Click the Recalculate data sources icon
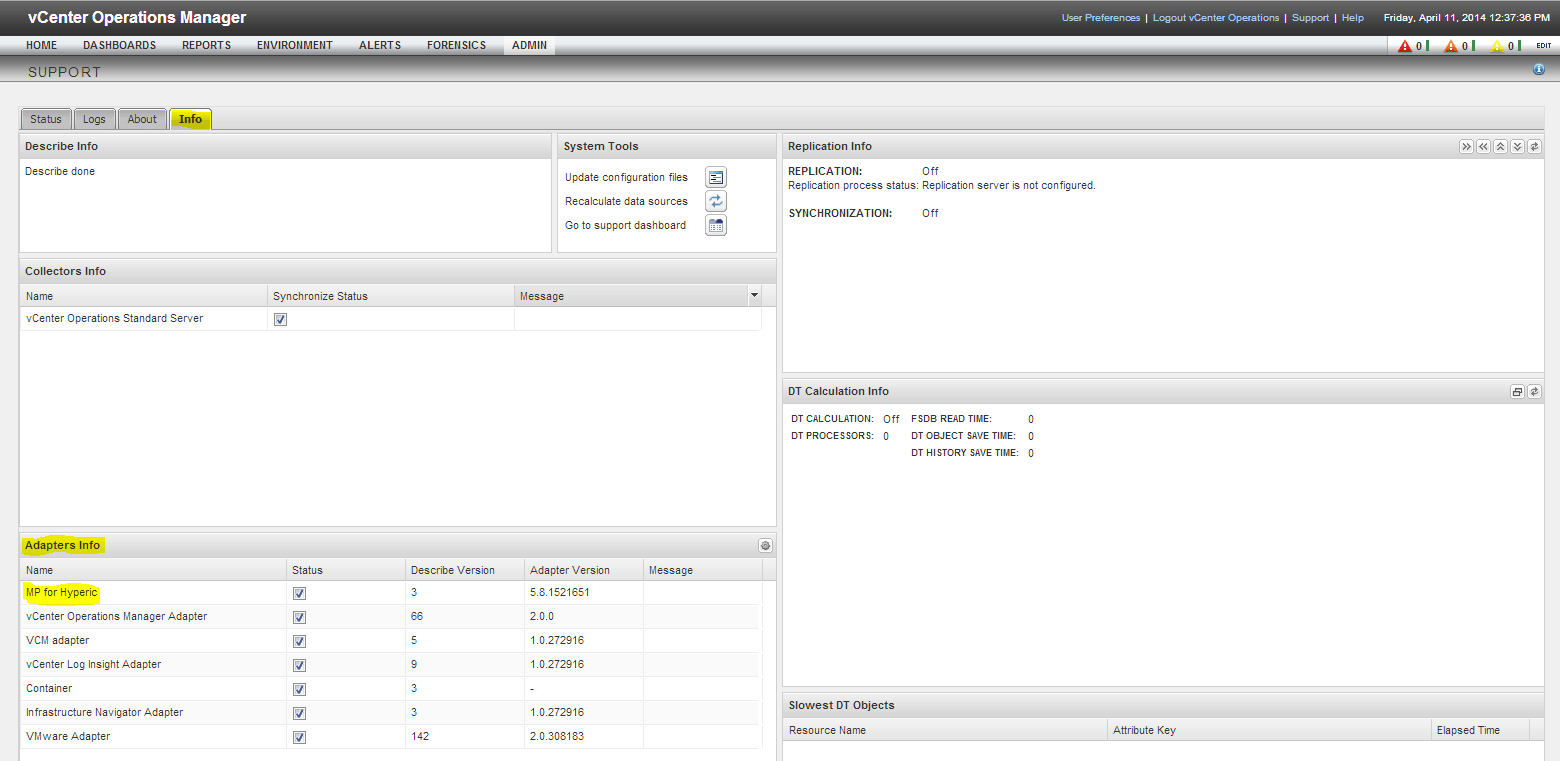This screenshot has height=761, width=1560. 715,201
